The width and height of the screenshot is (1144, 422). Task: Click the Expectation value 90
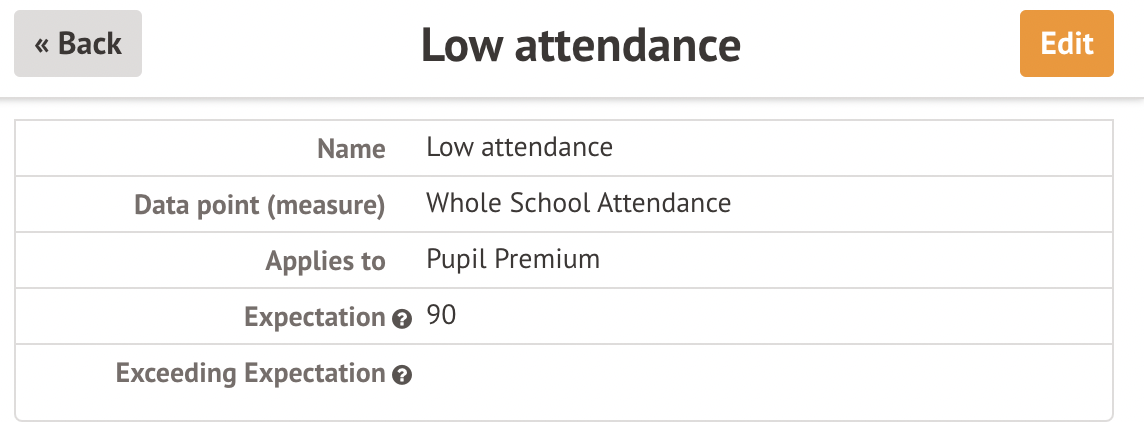pos(441,315)
